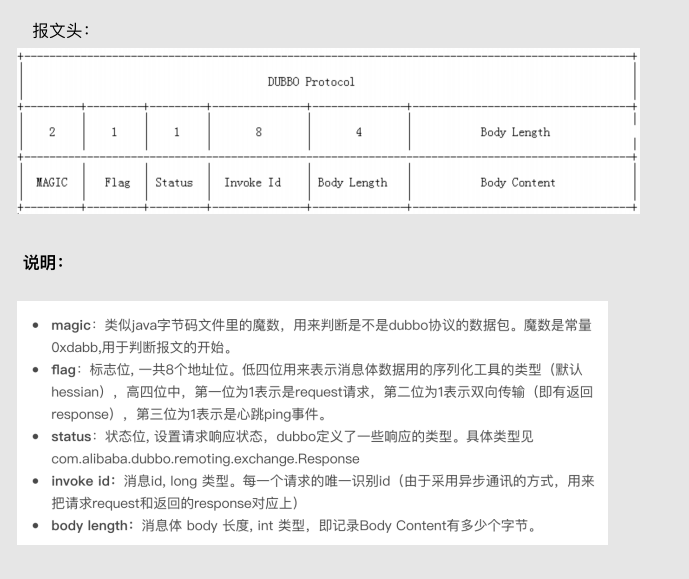Click the byte size cell showing 4
Screen dimensions: 689x579
[359, 132]
